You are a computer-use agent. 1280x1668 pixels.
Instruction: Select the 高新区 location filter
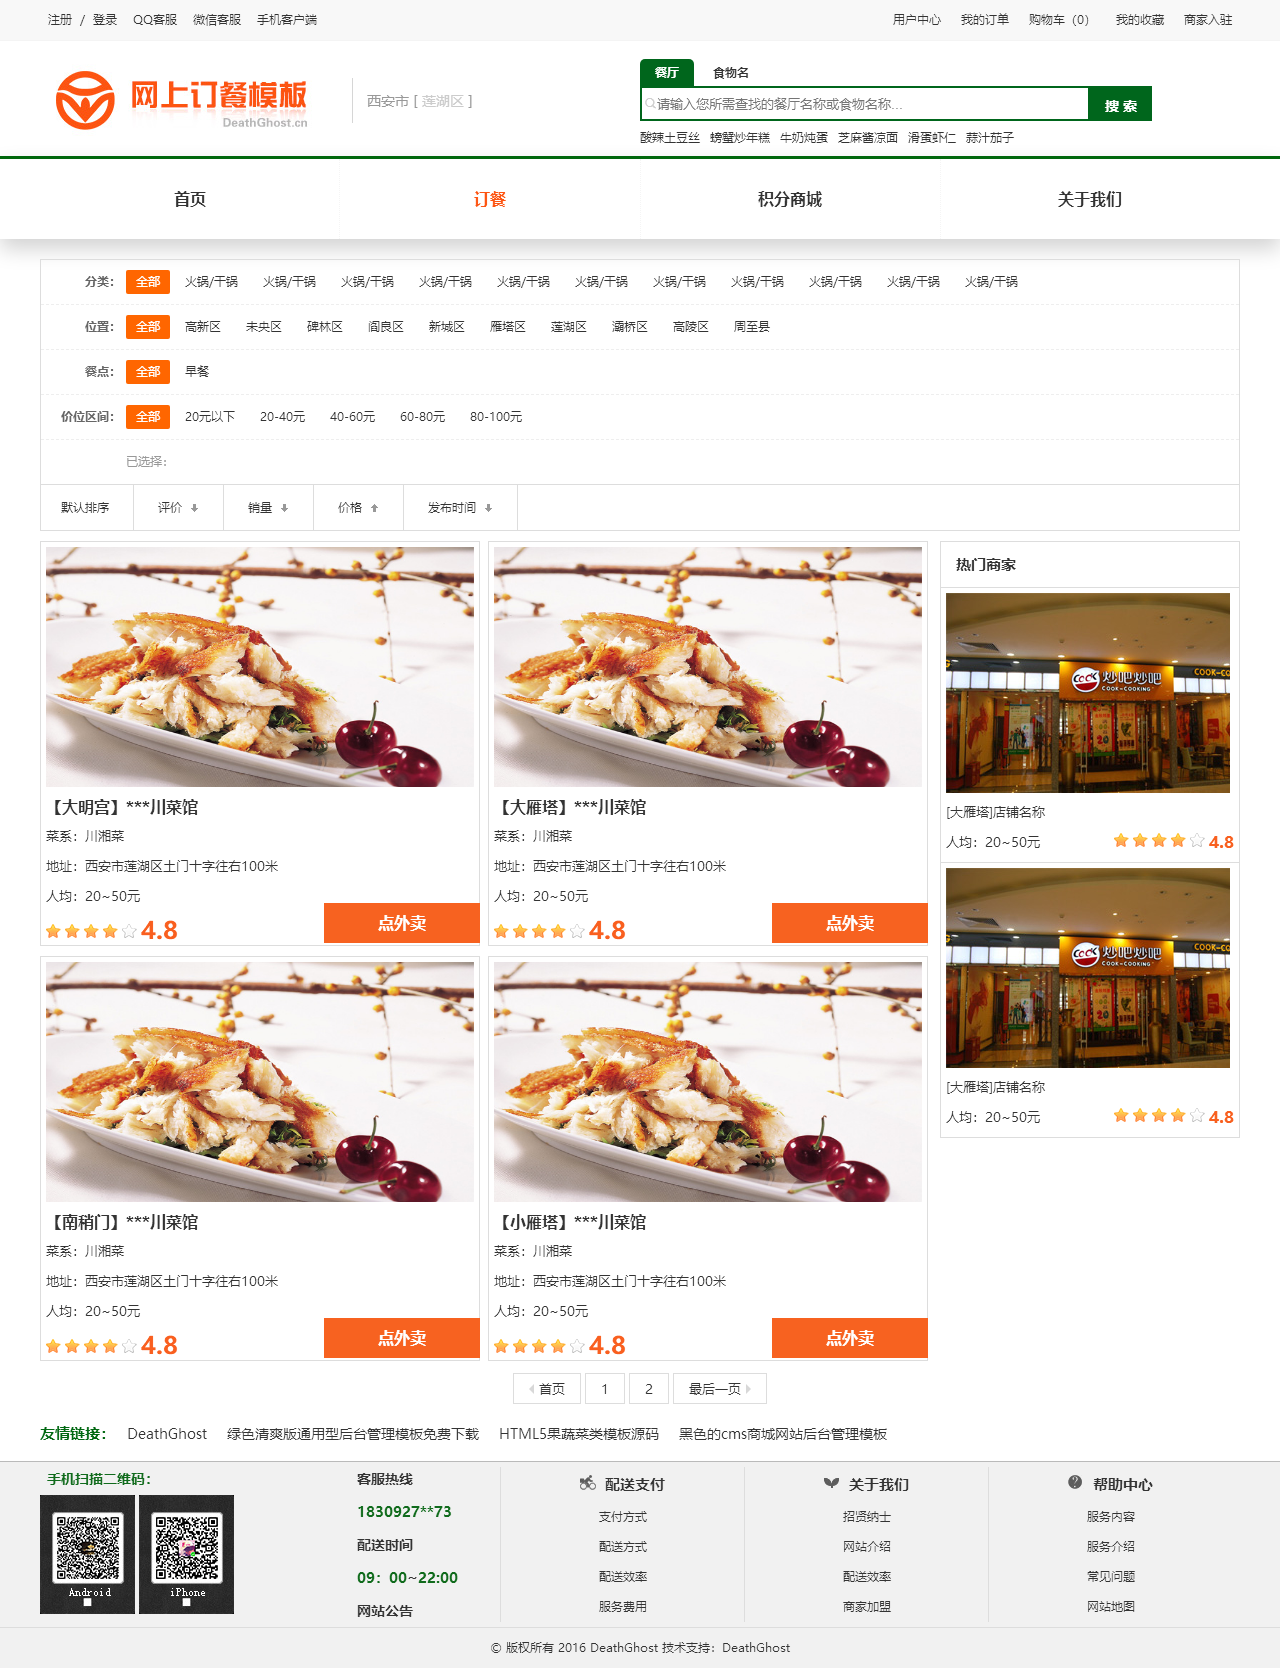(203, 327)
